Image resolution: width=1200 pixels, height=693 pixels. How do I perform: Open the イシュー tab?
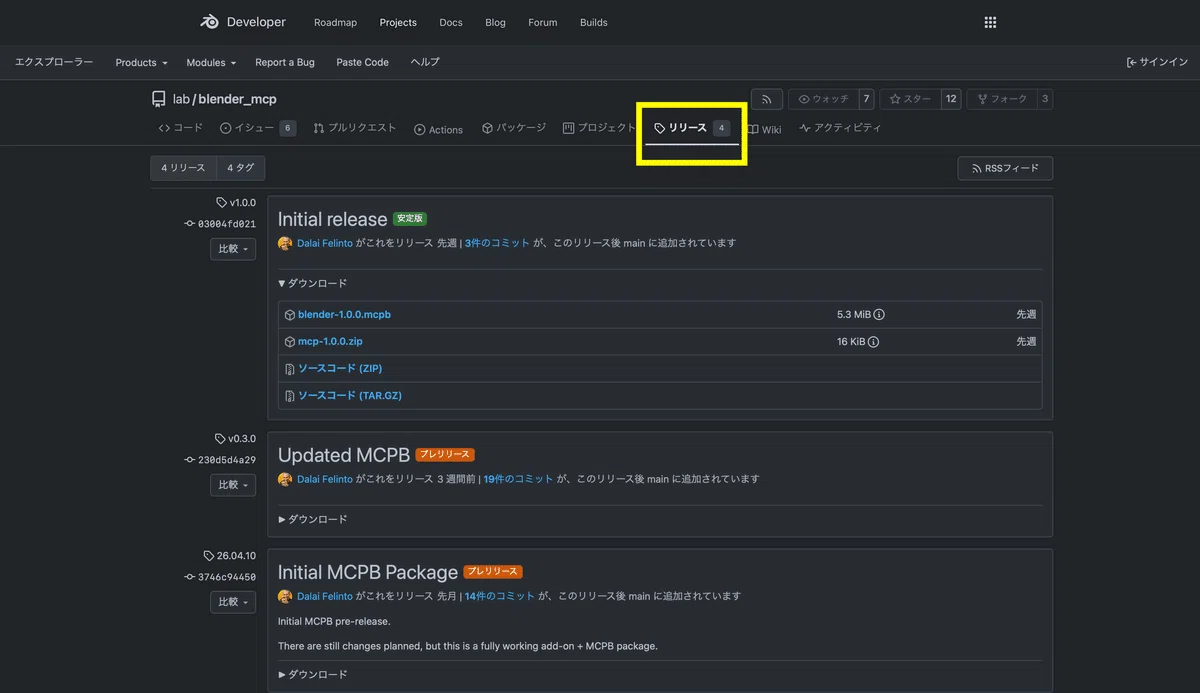pyautogui.click(x=257, y=128)
